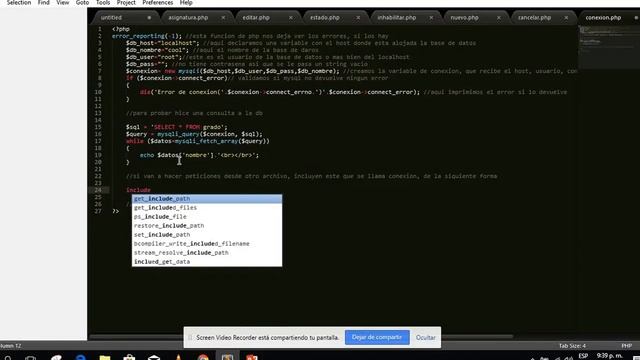The image size is (640, 360).
Task: Click line number 24 in gutter
Action: [x=98, y=190]
